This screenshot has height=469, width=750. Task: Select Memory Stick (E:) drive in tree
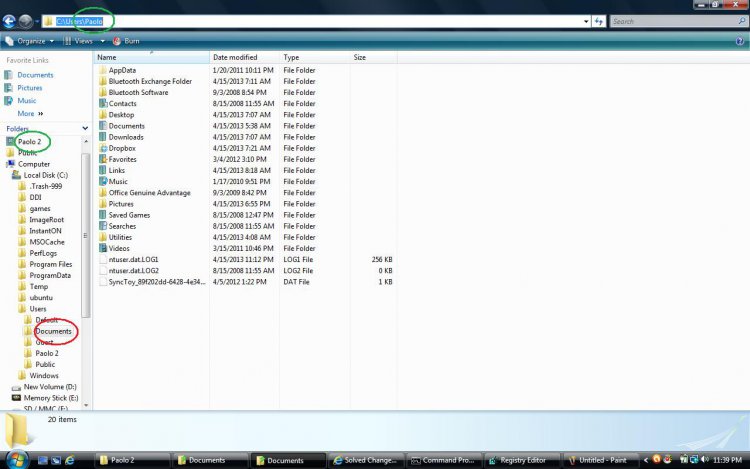51,398
